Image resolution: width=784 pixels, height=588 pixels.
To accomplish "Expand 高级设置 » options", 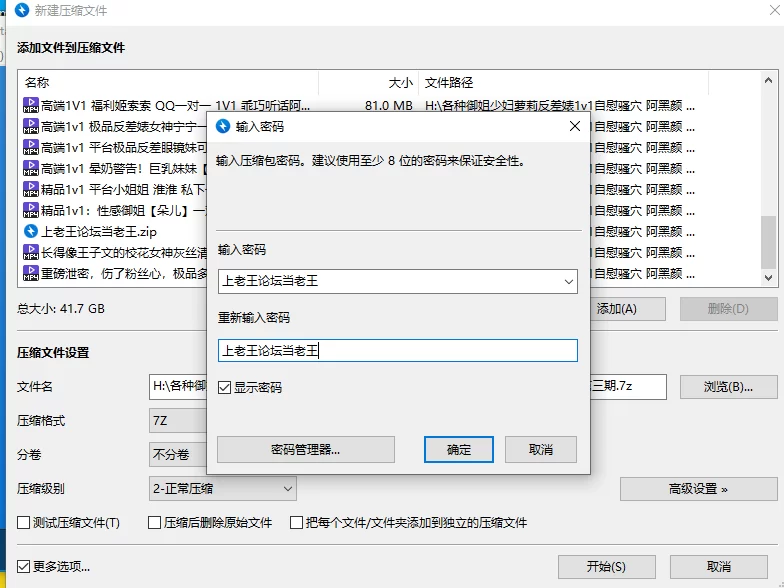I will coord(698,488).
